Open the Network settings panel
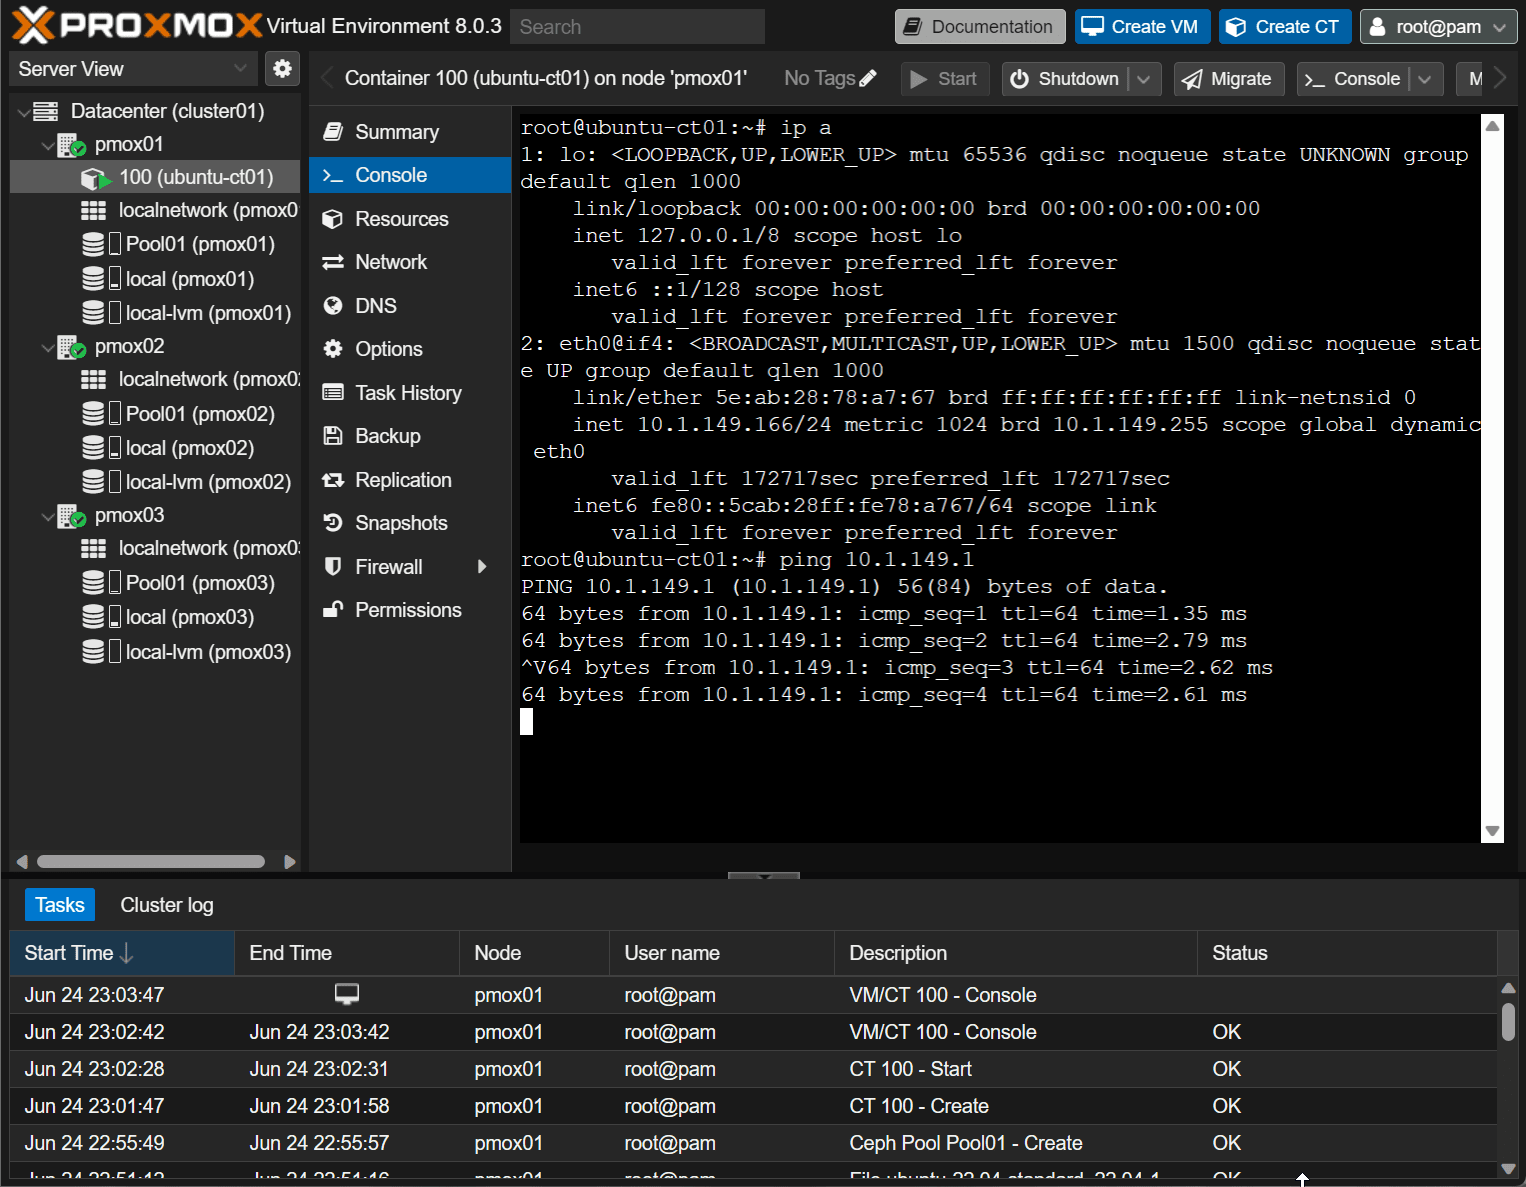This screenshot has width=1526, height=1187. [x=390, y=262]
